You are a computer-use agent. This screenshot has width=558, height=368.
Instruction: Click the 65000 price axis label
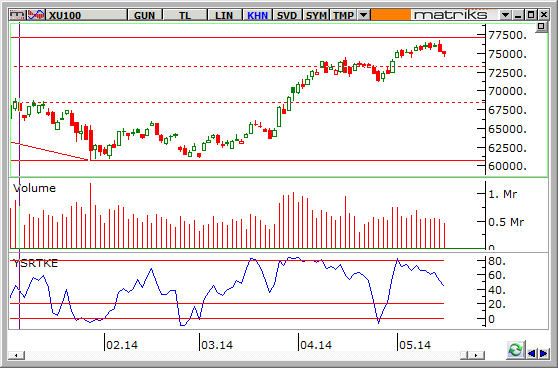click(507, 129)
